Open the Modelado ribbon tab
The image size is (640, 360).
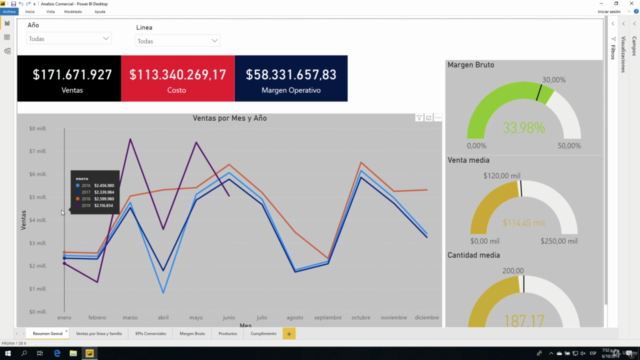[73, 11]
